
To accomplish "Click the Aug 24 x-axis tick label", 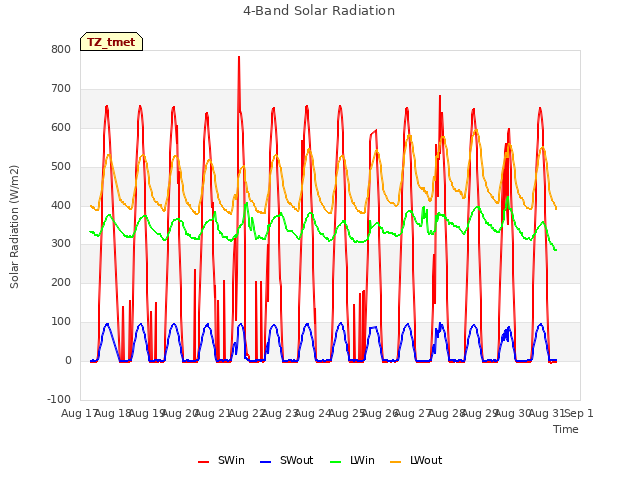I will pos(313,413).
